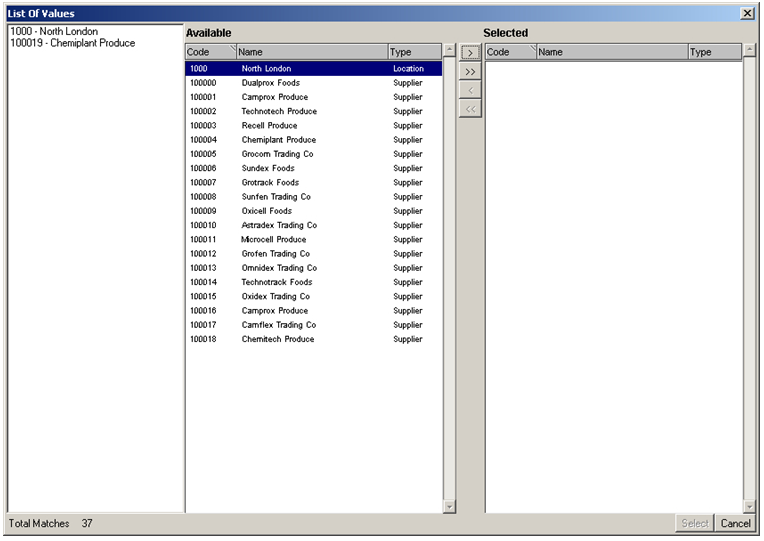
Task: Click the Cancel button
Action: [x=735, y=523]
